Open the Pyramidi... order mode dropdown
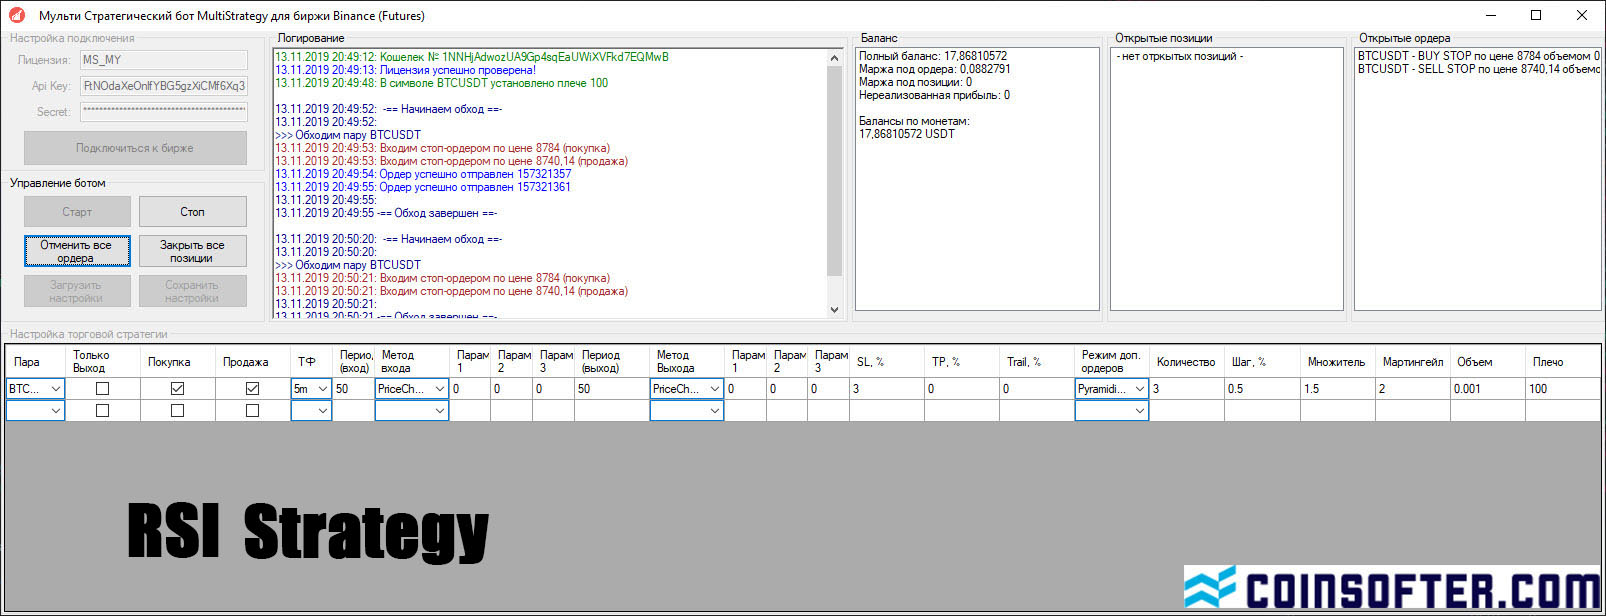The height and width of the screenshot is (616, 1606). pyautogui.click(x=1112, y=389)
